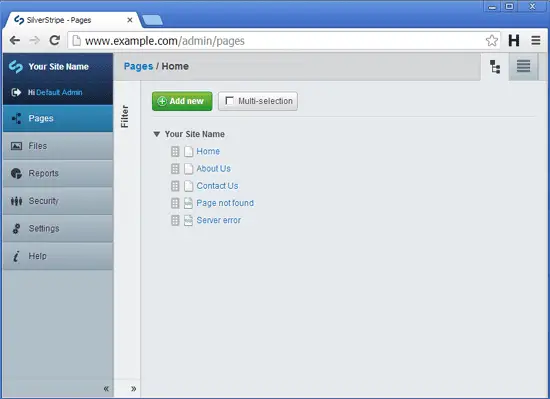Screen dimensions: 550x399
Task: Open the vertical Filter panel tab
Action: point(125,116)
